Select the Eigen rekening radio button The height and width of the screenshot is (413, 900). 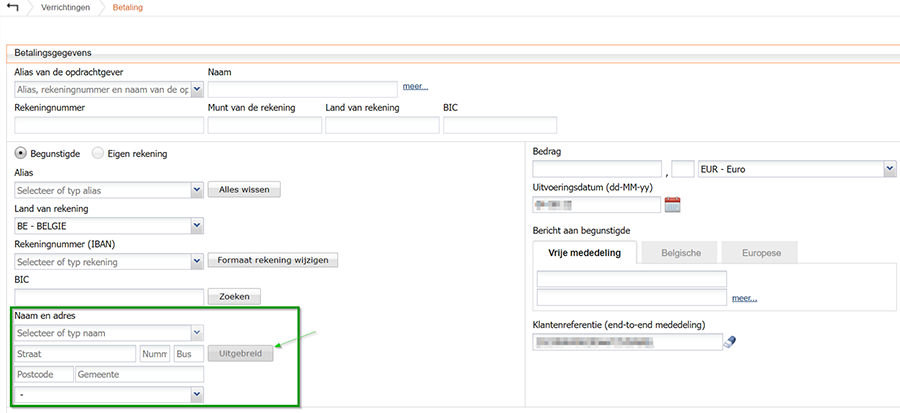pos(97,154)
